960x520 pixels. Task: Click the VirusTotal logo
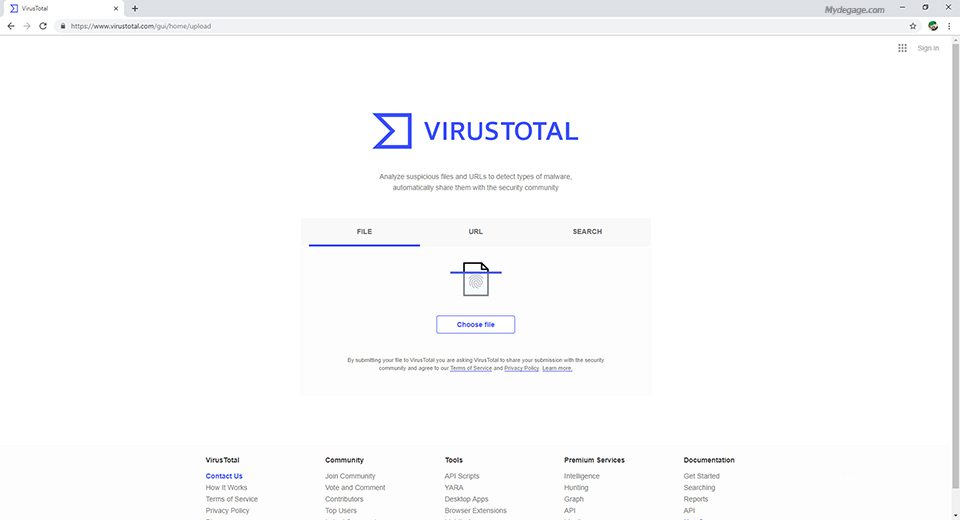click(475, 130)
